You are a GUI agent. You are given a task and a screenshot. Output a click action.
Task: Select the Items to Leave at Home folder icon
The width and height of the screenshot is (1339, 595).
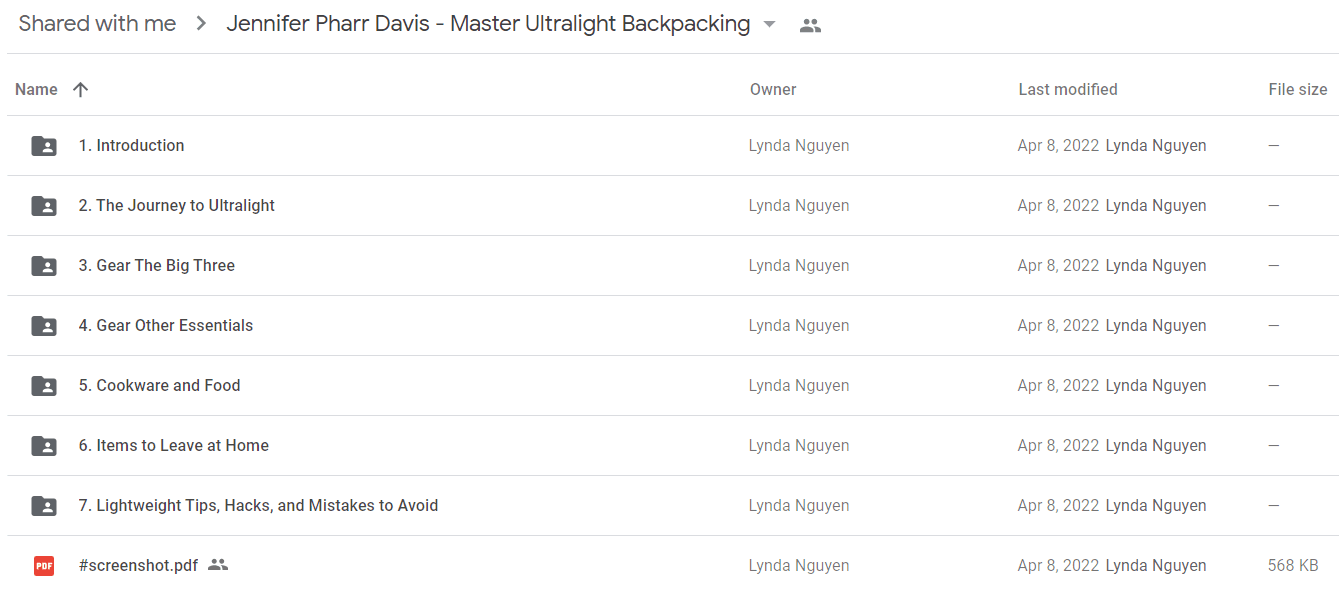44,446
